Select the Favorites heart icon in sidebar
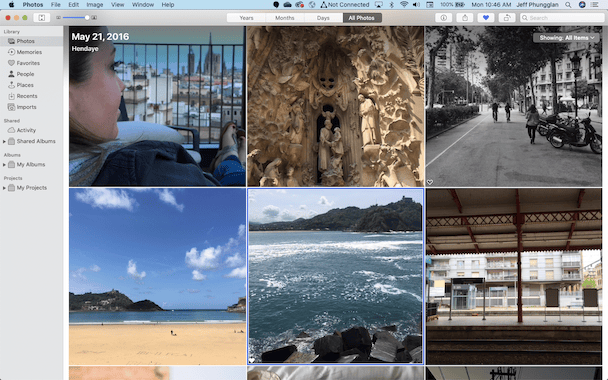This screenshot has height=380, width=608. pyautogui.click(x=11, y=63)
